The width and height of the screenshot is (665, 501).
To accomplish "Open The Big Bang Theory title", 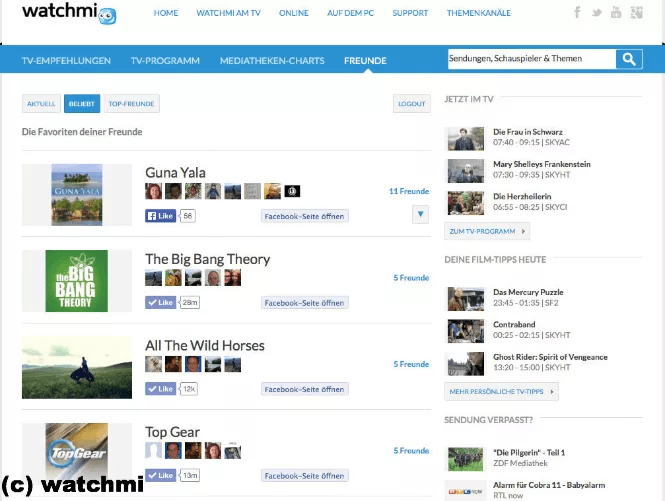I will click(207, 259).
